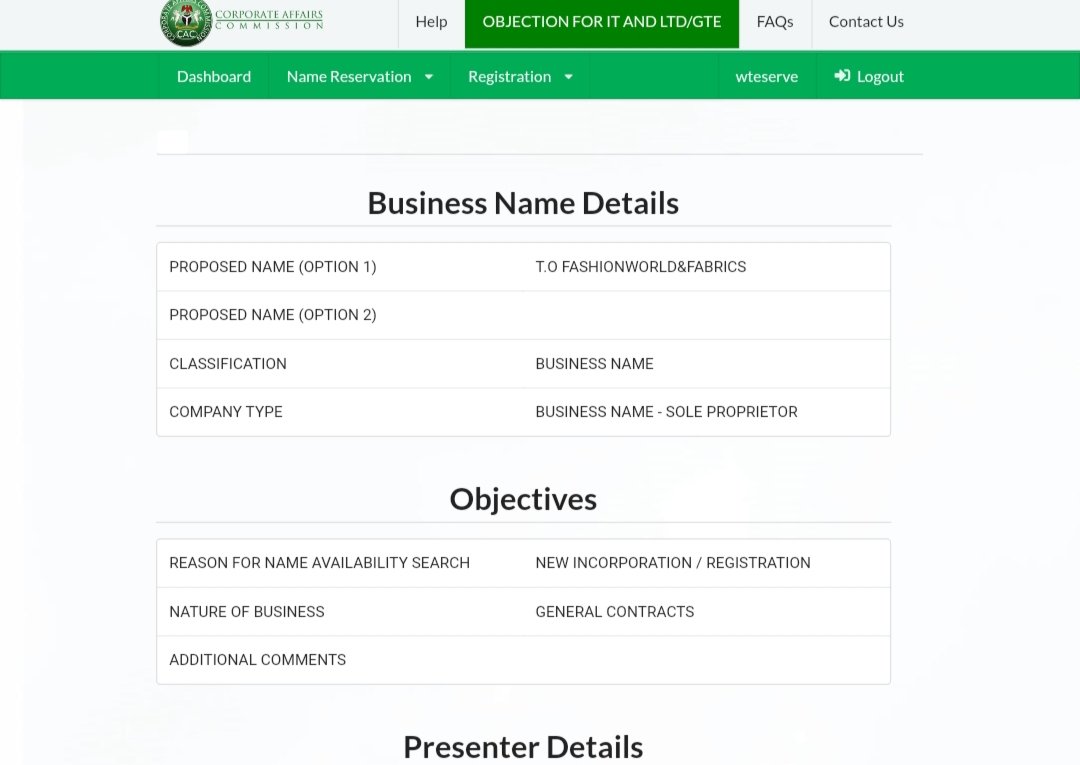Select the T.O FASHIONWORLD&FABRICS value

641,267
